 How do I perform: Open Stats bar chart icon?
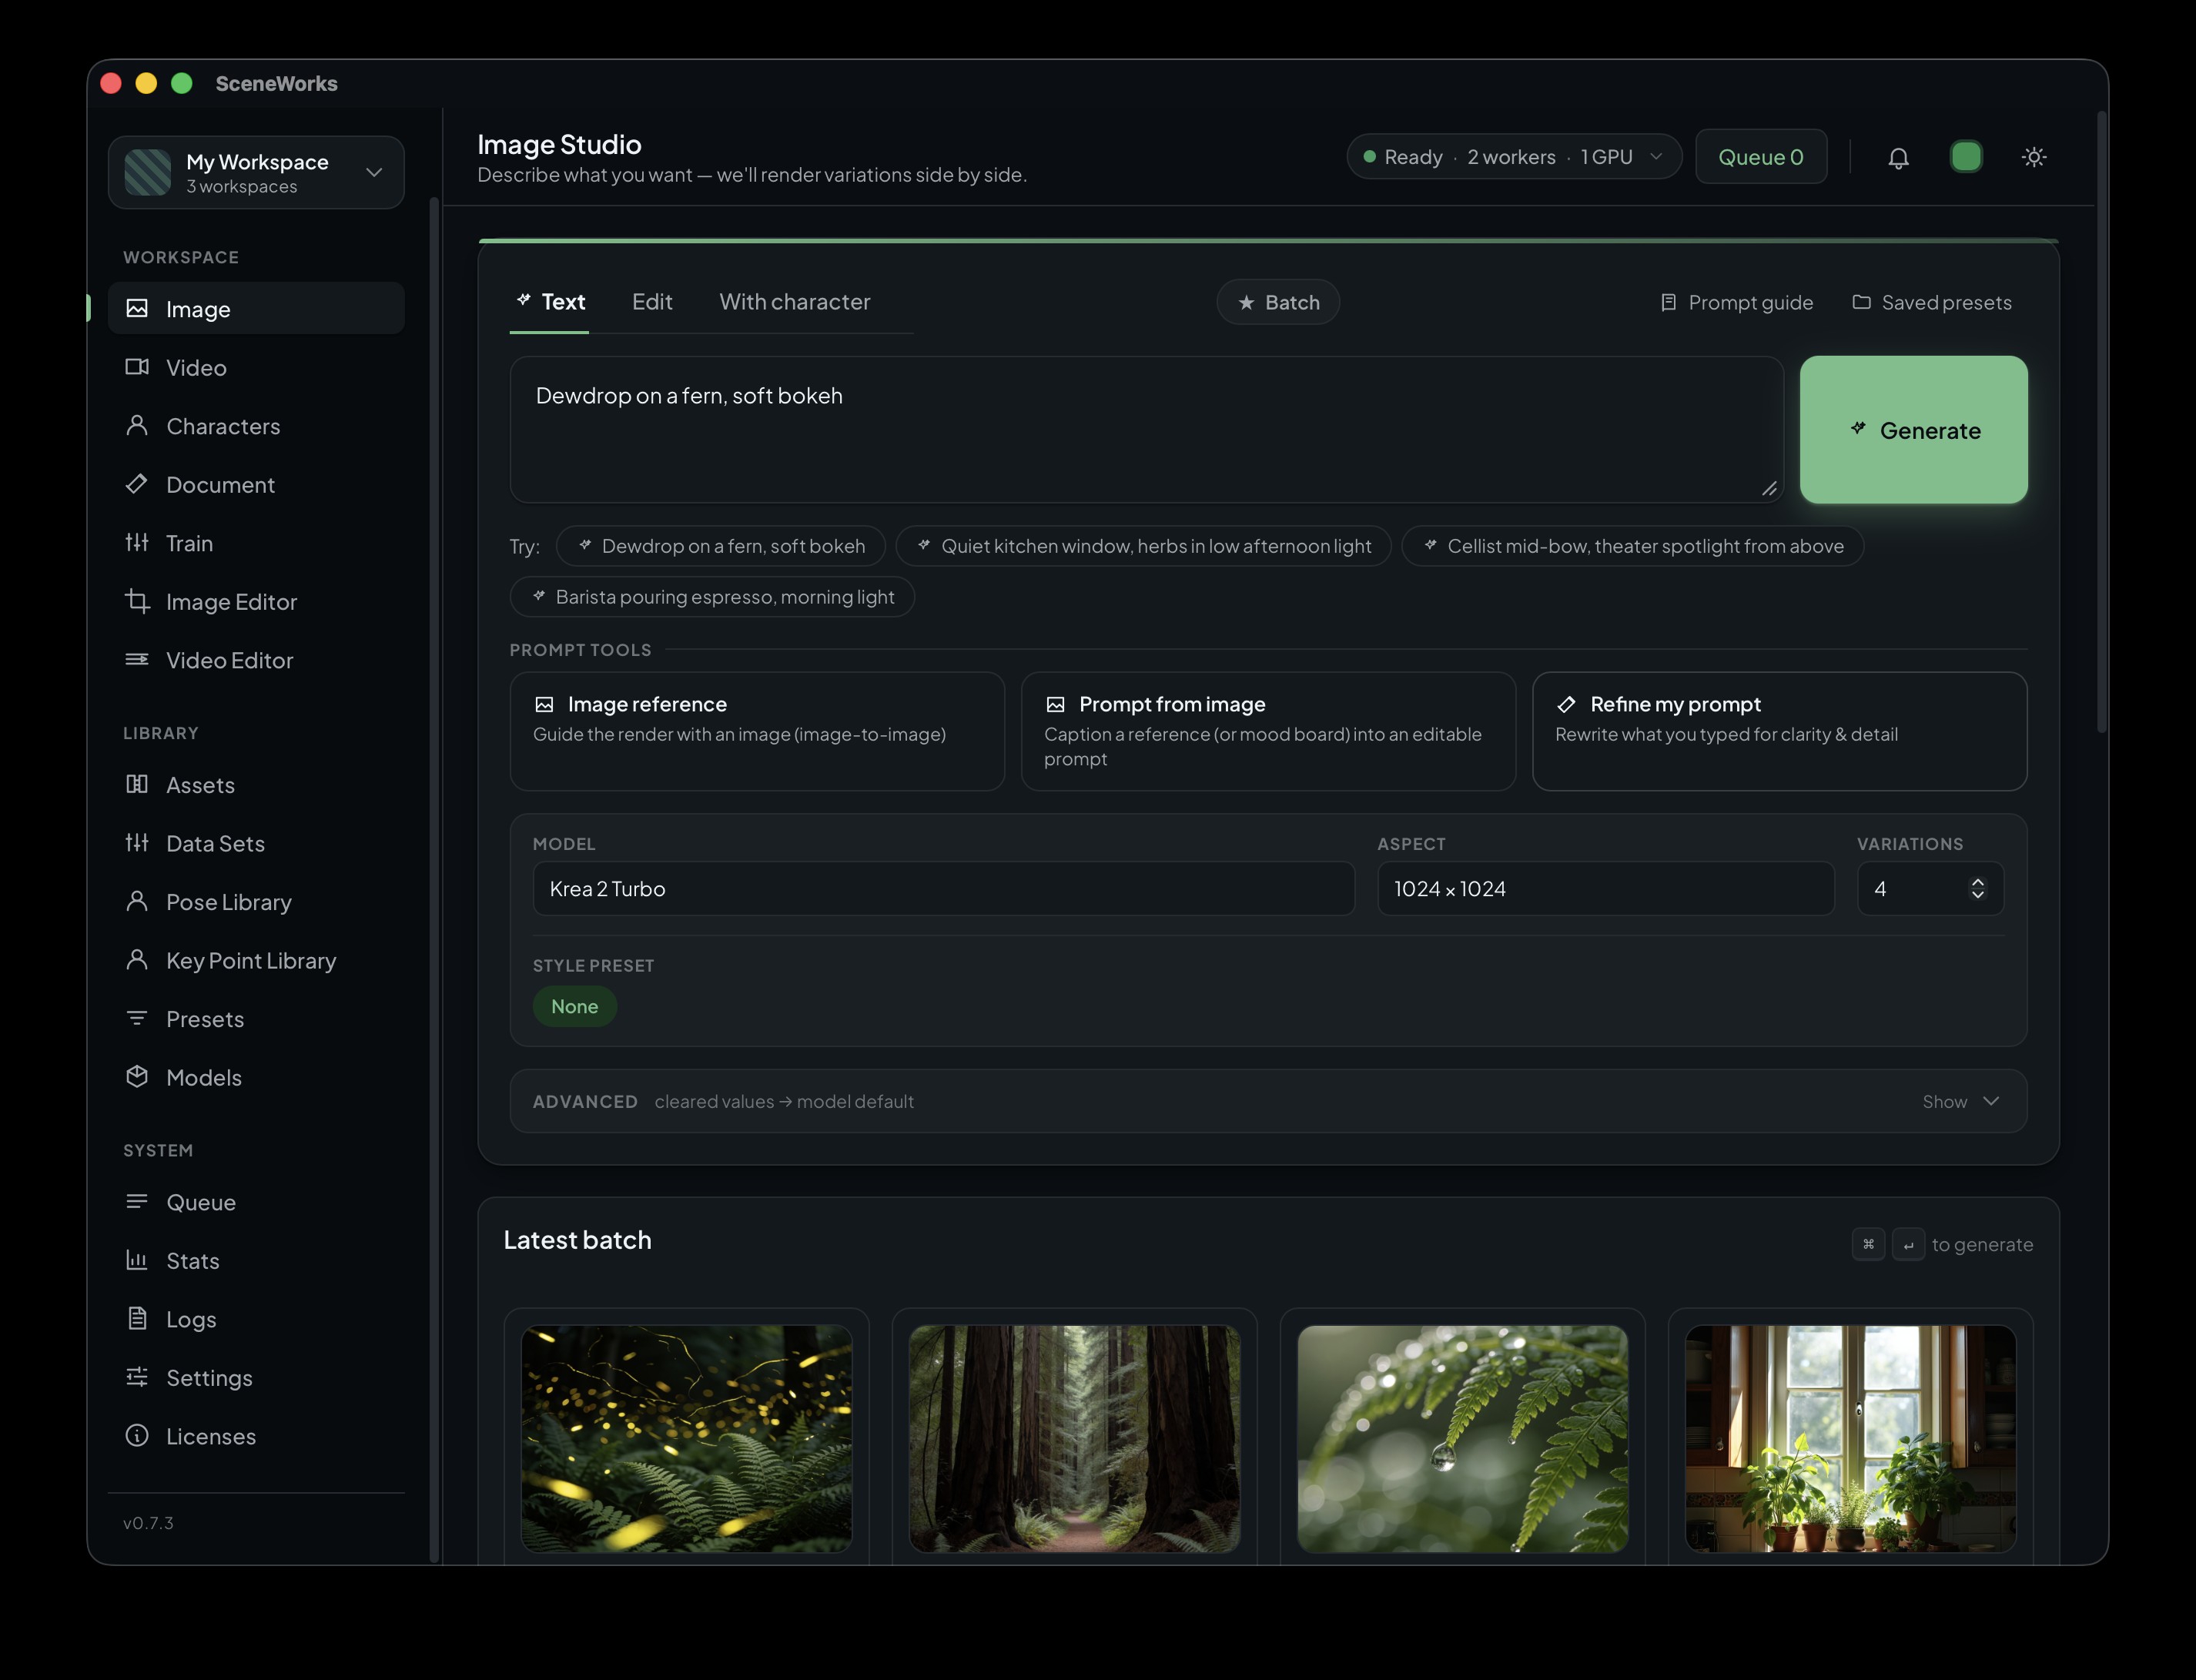pos(137,1260)
